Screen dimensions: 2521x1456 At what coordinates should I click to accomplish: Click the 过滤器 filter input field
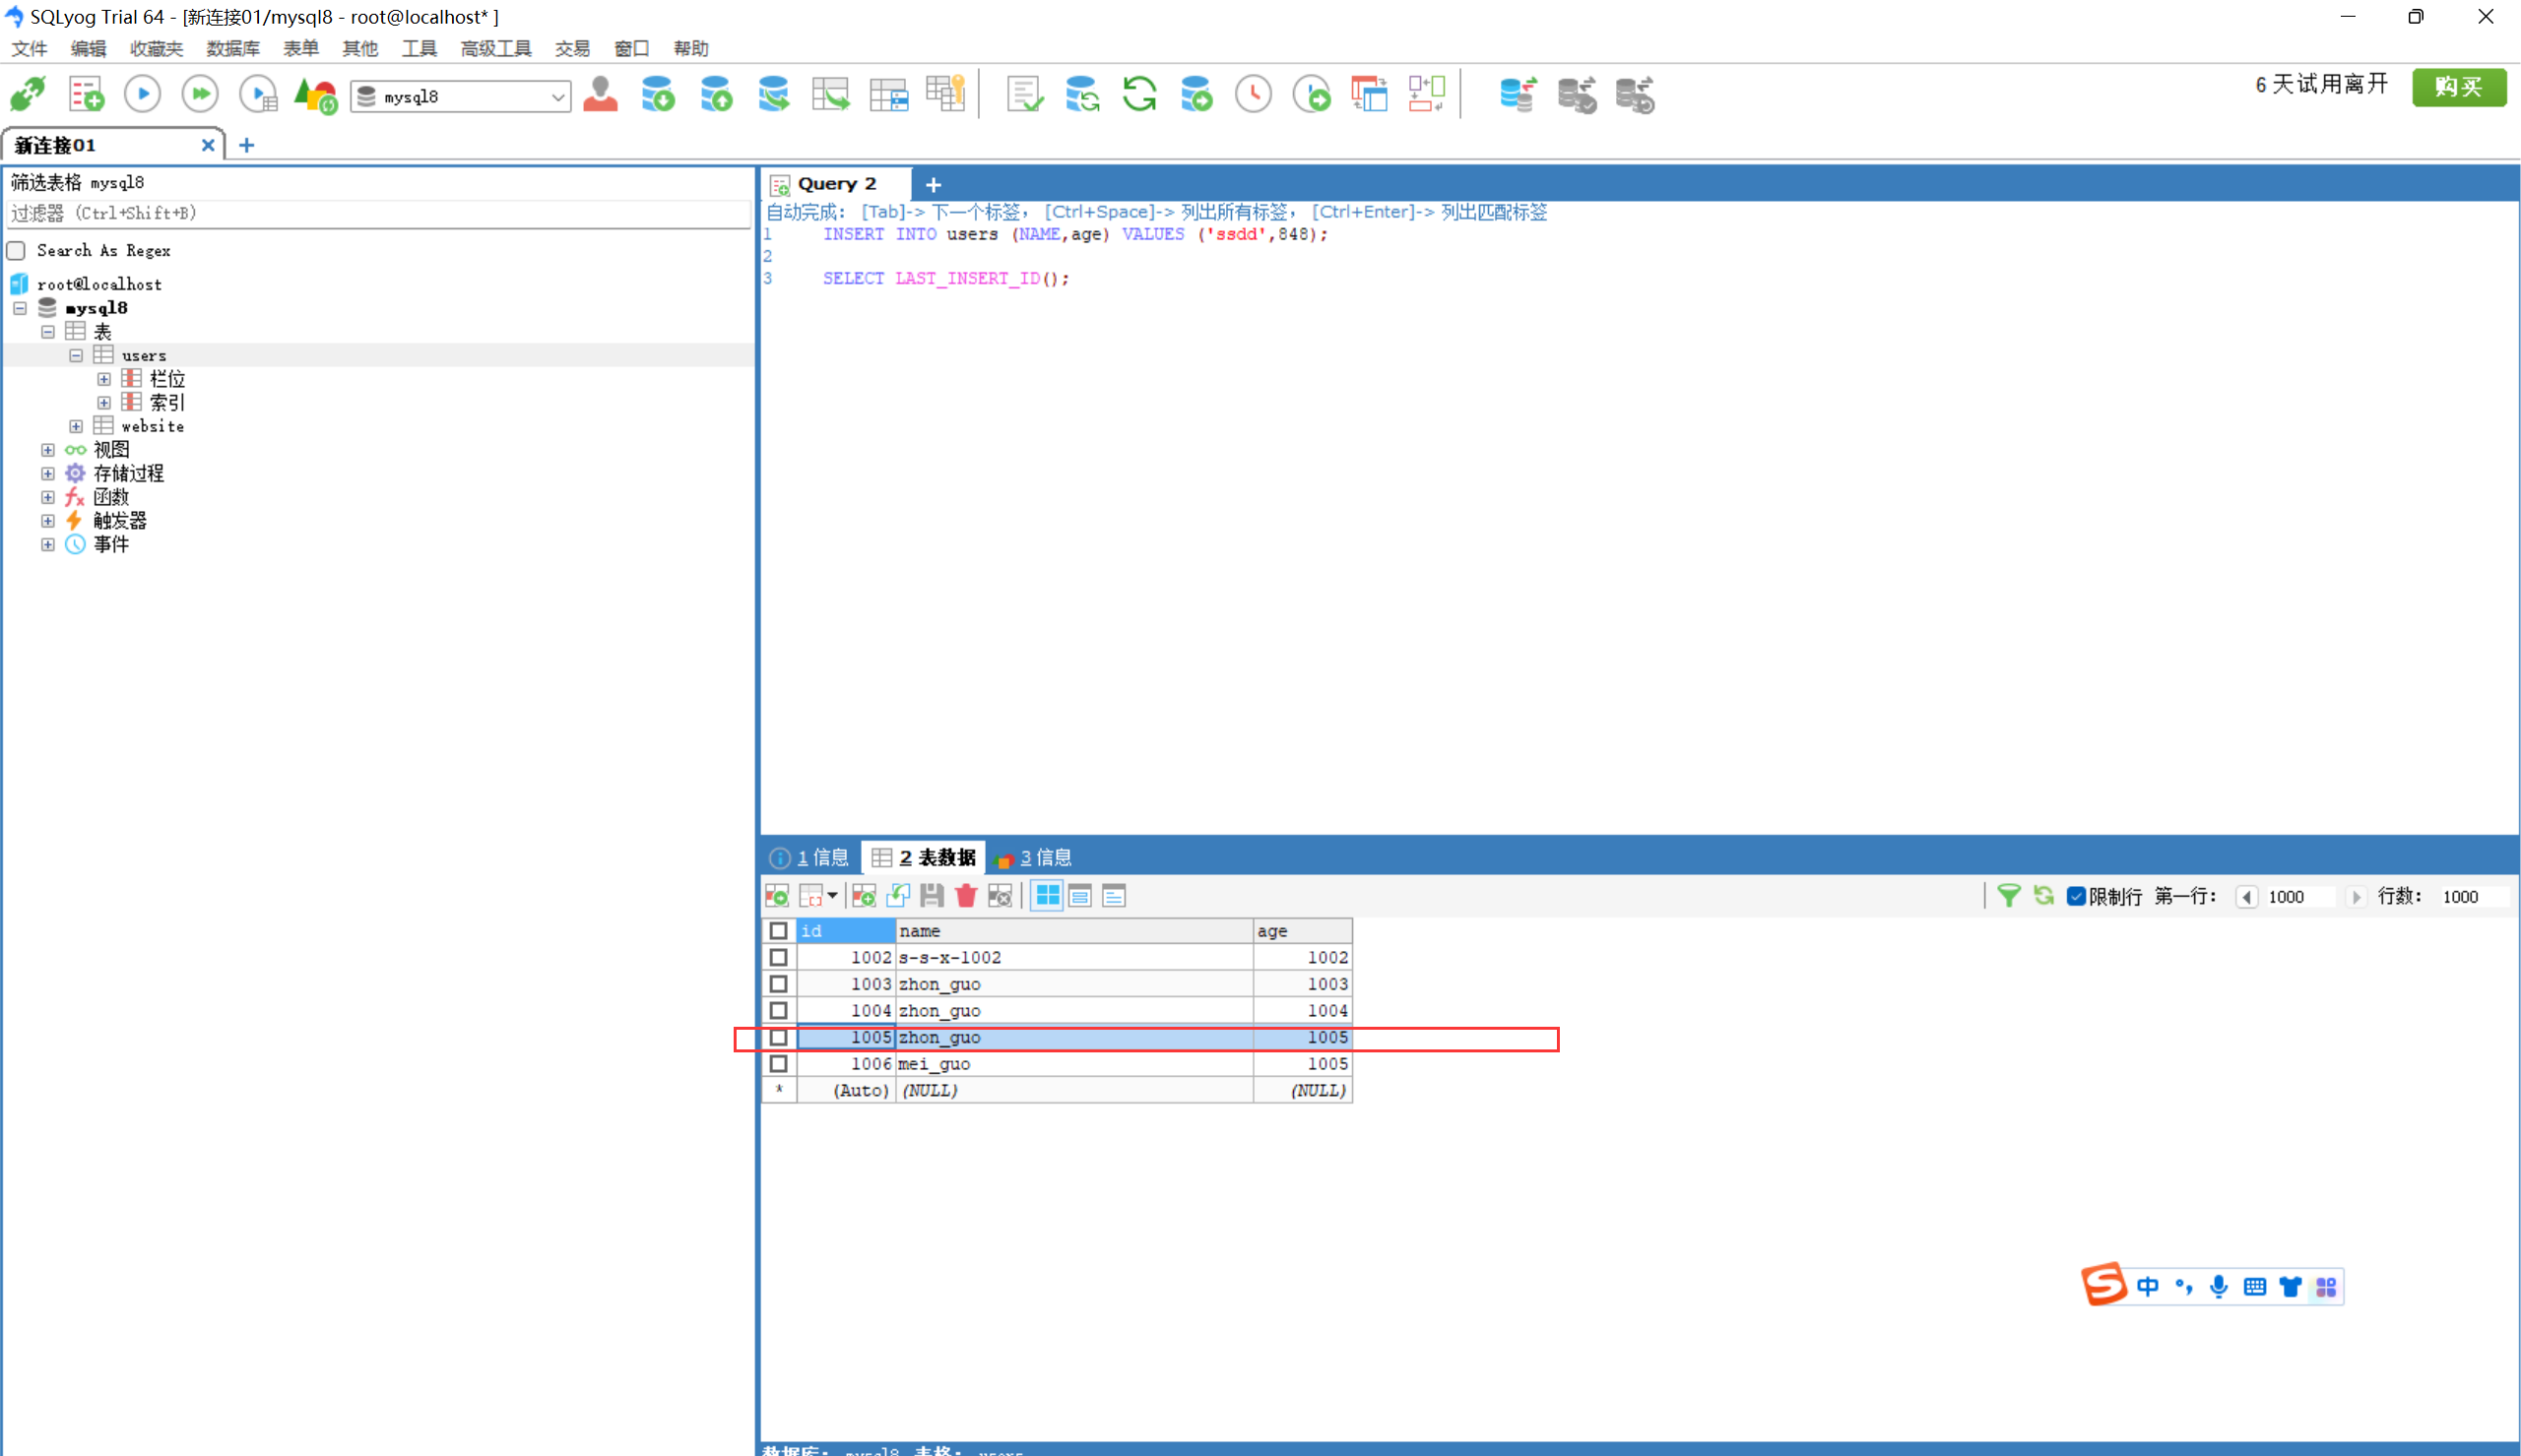coord(380,213)
